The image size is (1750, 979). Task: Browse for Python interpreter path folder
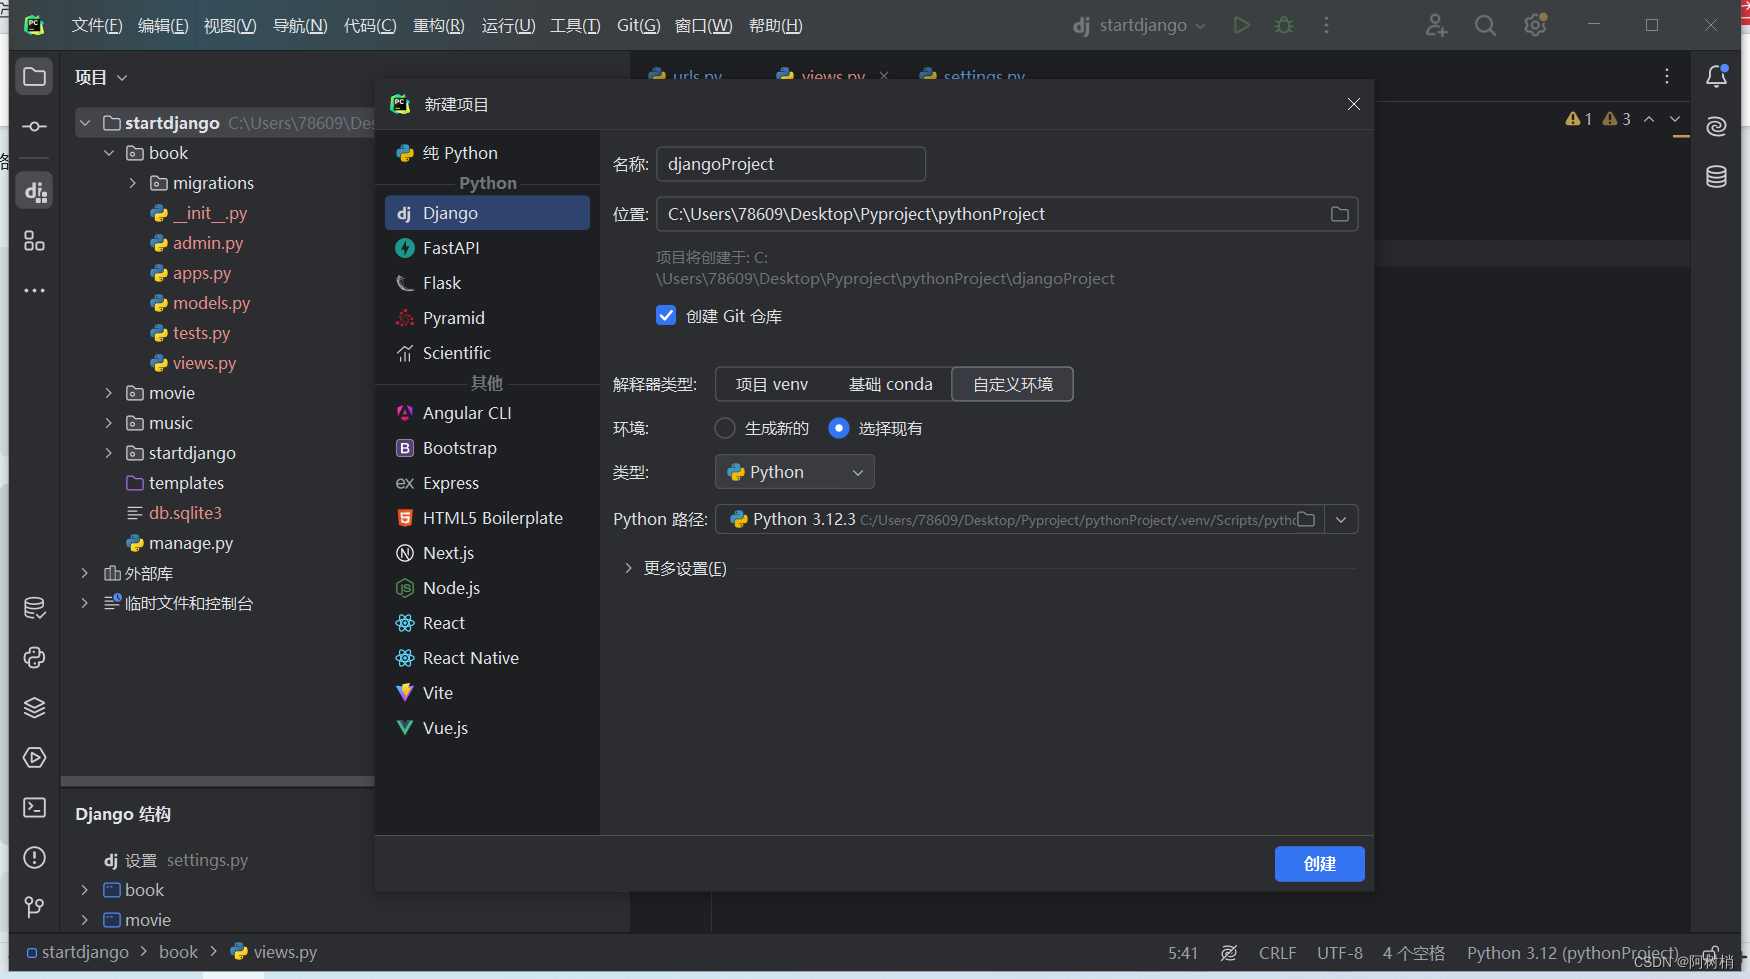1306,519
